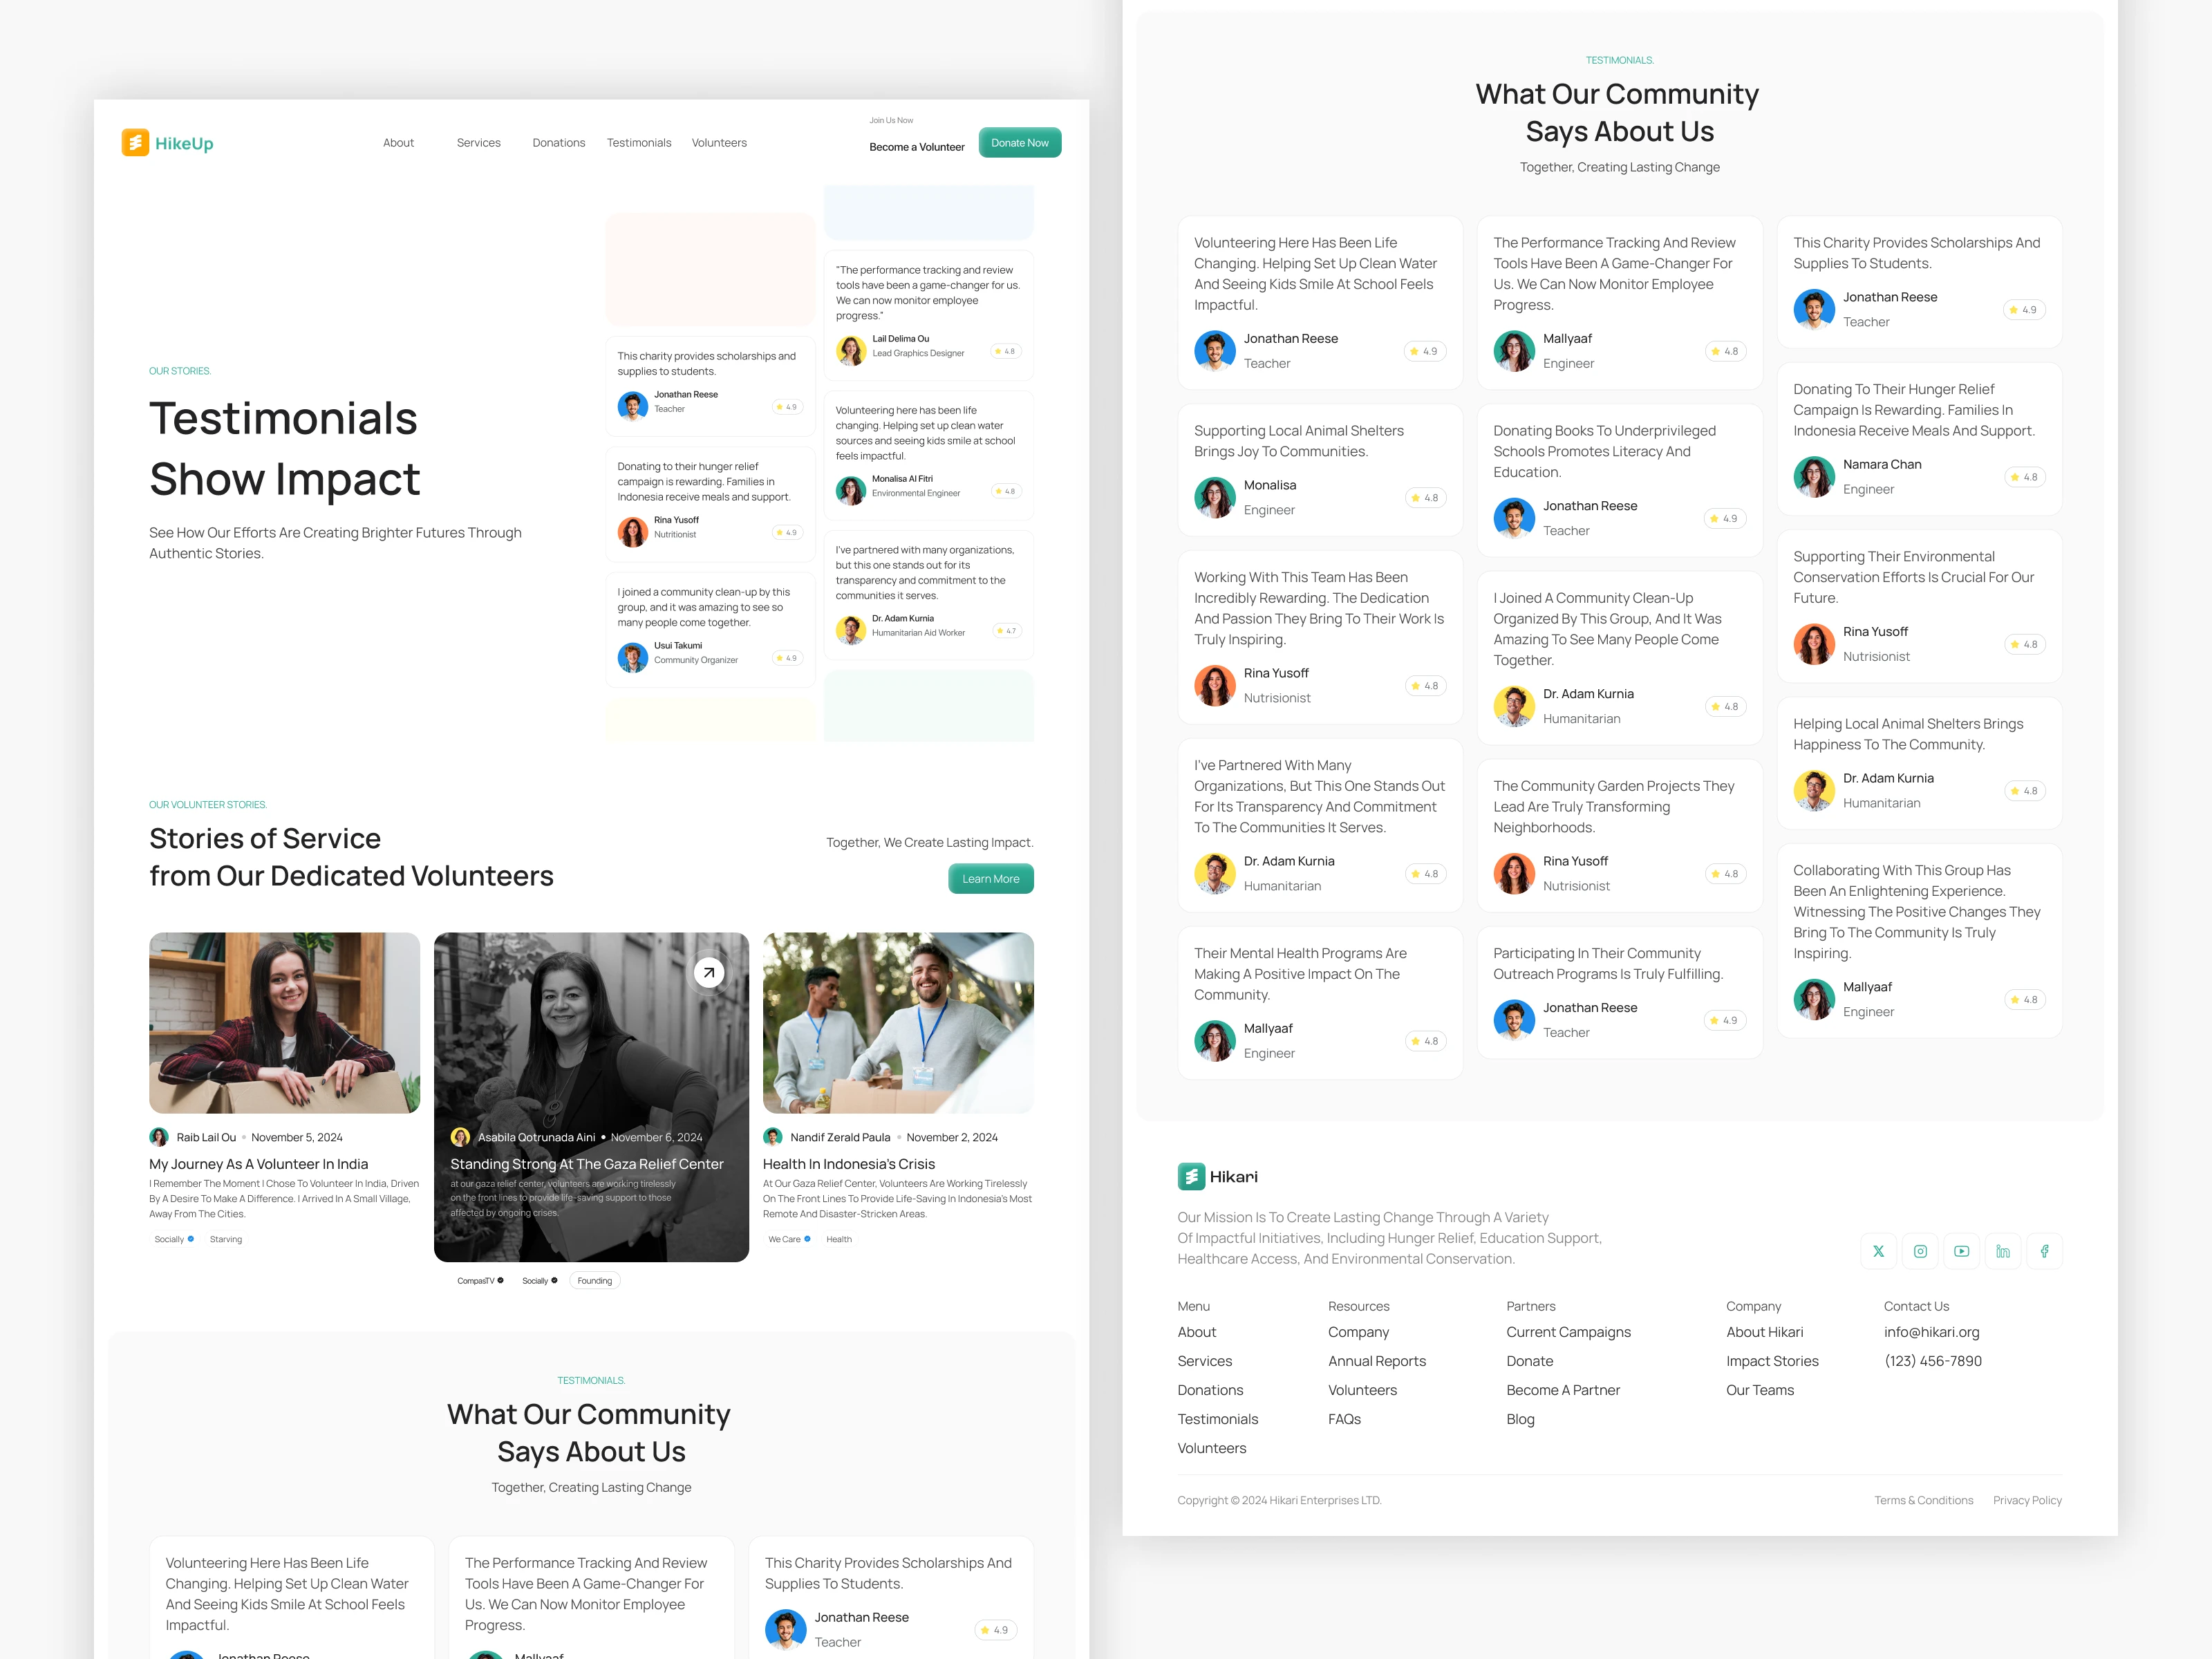Open Health In Indonesia's Crisis story title

(x=848, y=1164)
